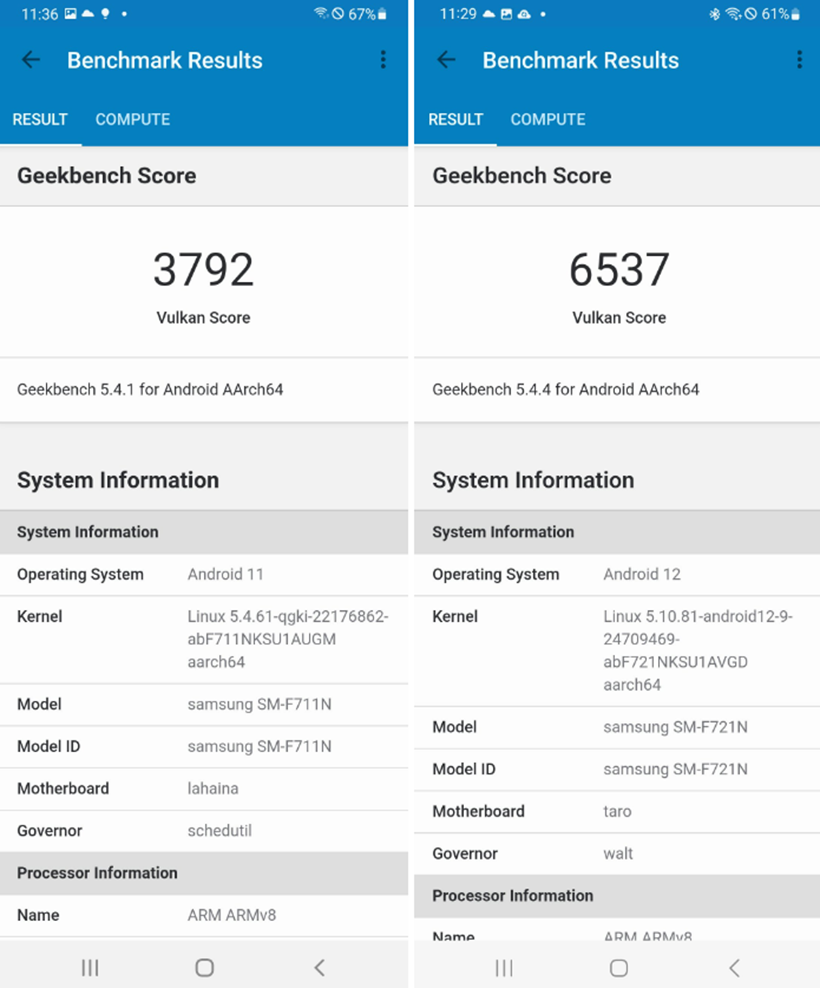Viewport: 820px width, 988px height.
Task: Tap Wi-Fi status icon on right phone
Action: pyautogui.click(x=733, y=13)
